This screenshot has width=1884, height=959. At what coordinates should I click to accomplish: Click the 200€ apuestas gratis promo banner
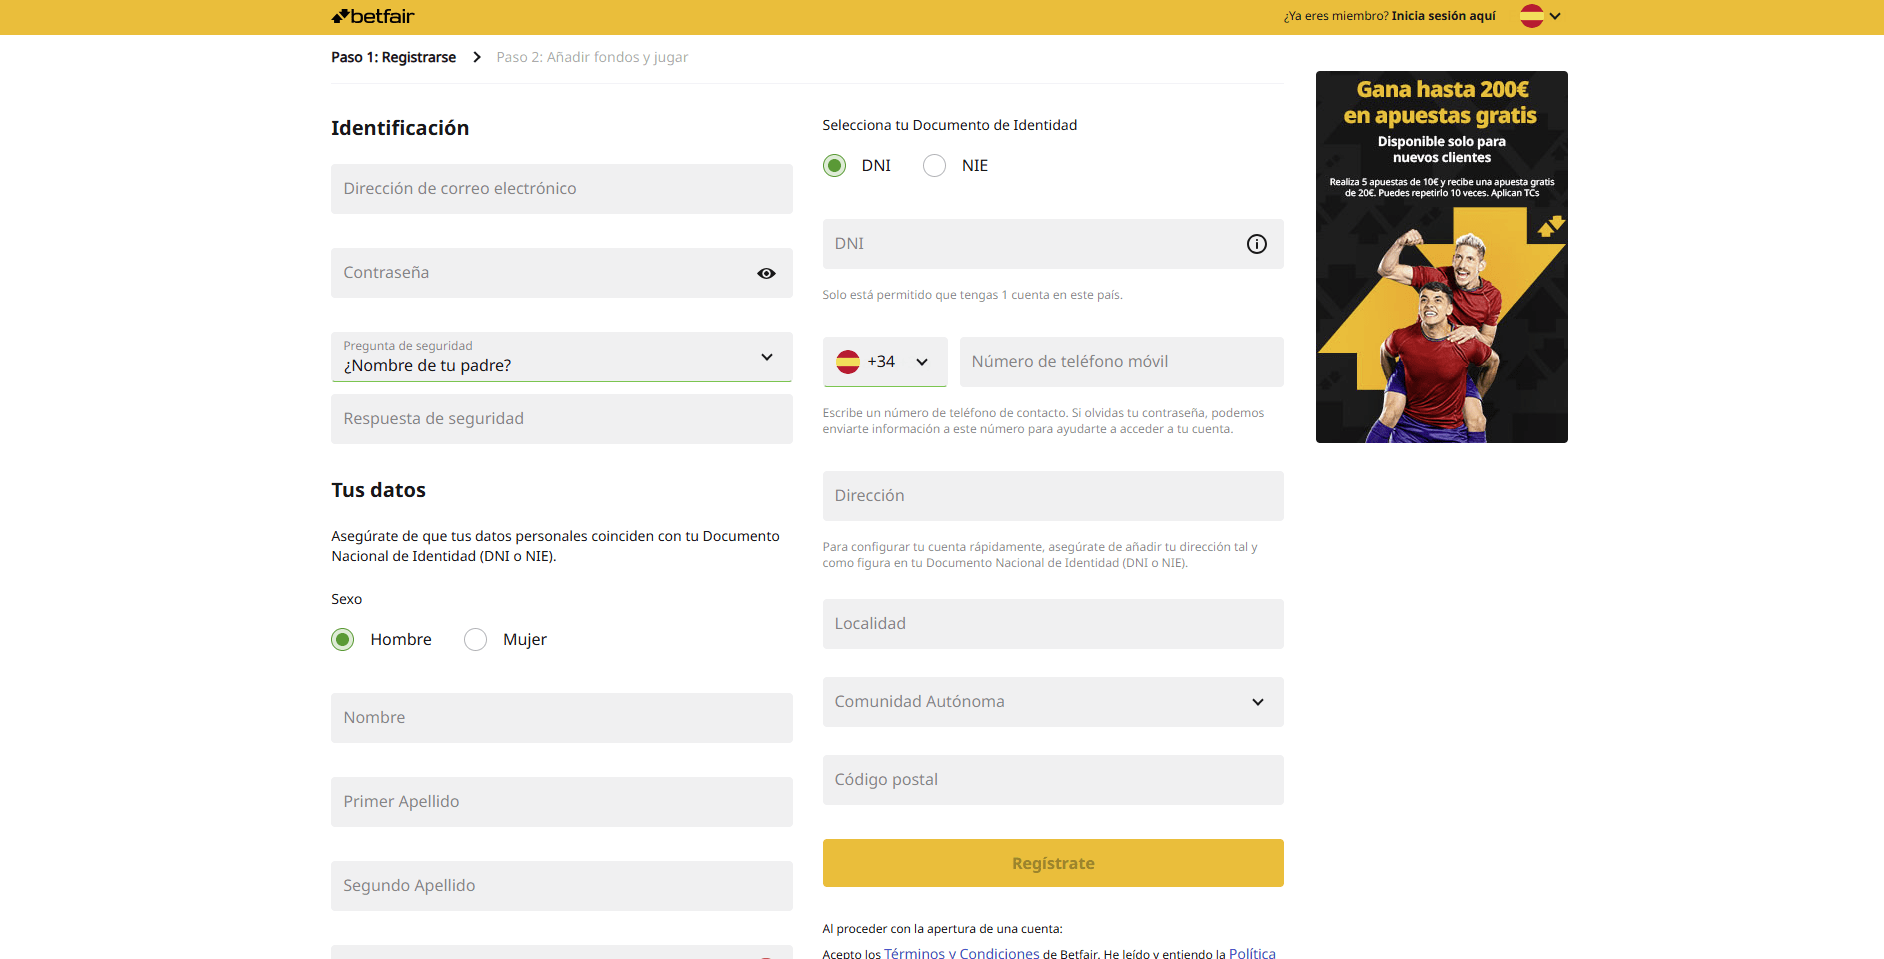(1442, 257)
